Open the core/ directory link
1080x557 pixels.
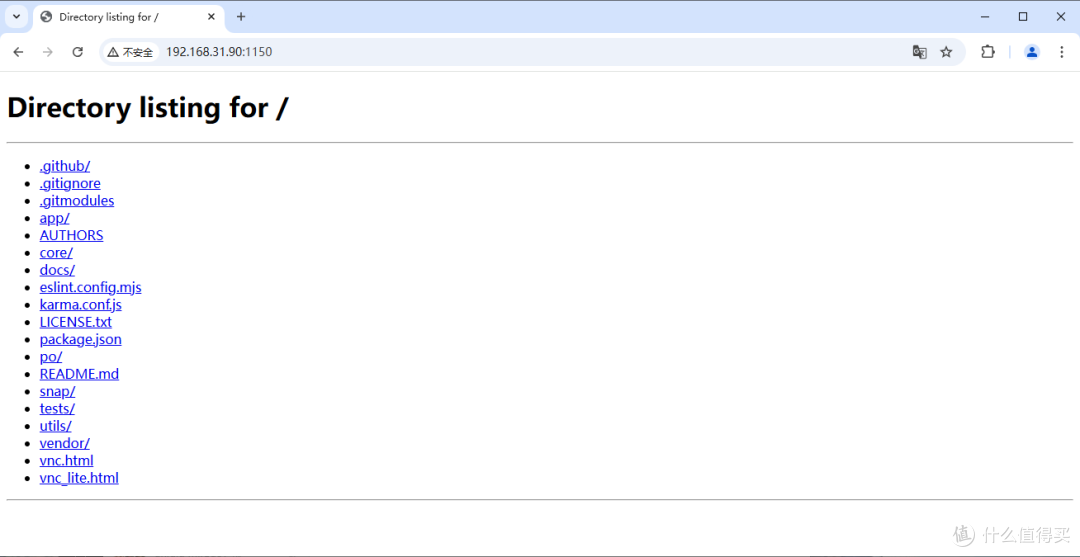[x=56, y=253]
